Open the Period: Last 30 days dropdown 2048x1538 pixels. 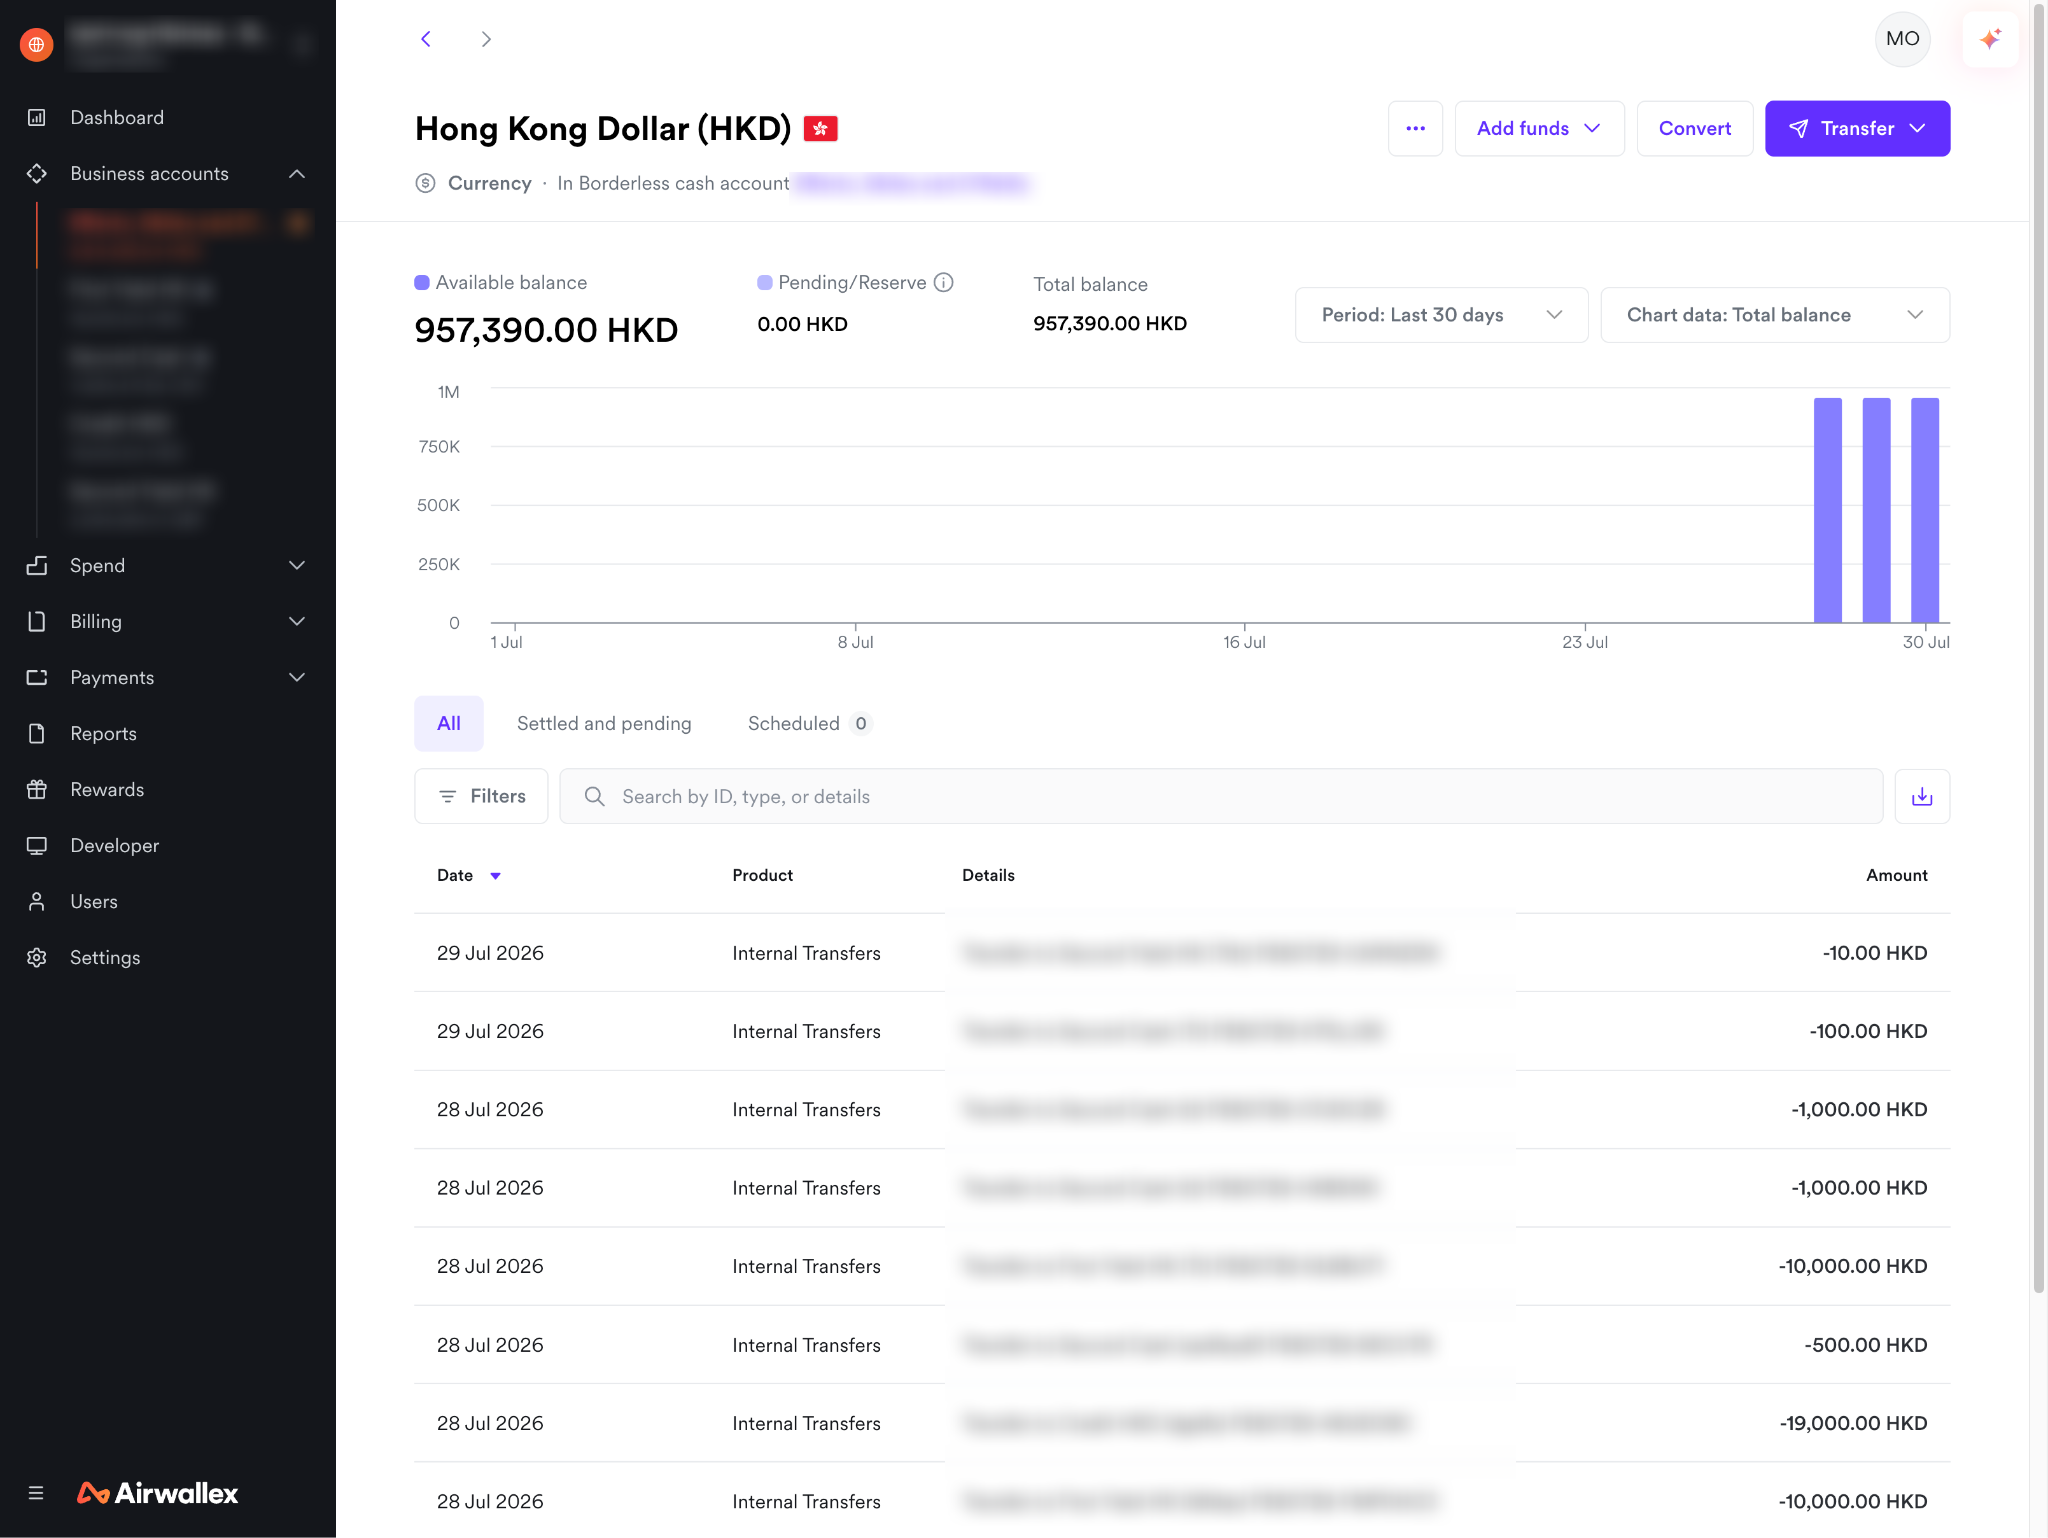1441,315
